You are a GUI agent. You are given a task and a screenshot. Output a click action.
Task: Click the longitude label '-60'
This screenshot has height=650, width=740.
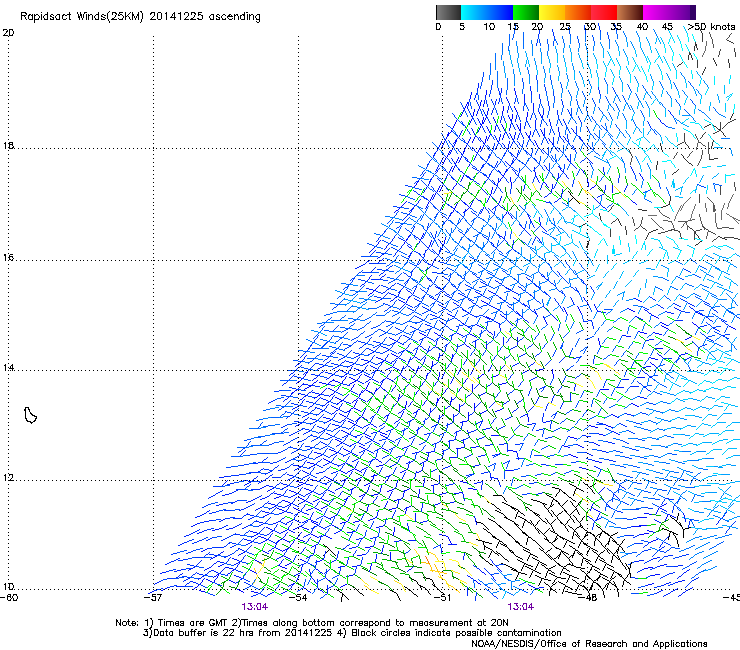[x=9, y=598]
